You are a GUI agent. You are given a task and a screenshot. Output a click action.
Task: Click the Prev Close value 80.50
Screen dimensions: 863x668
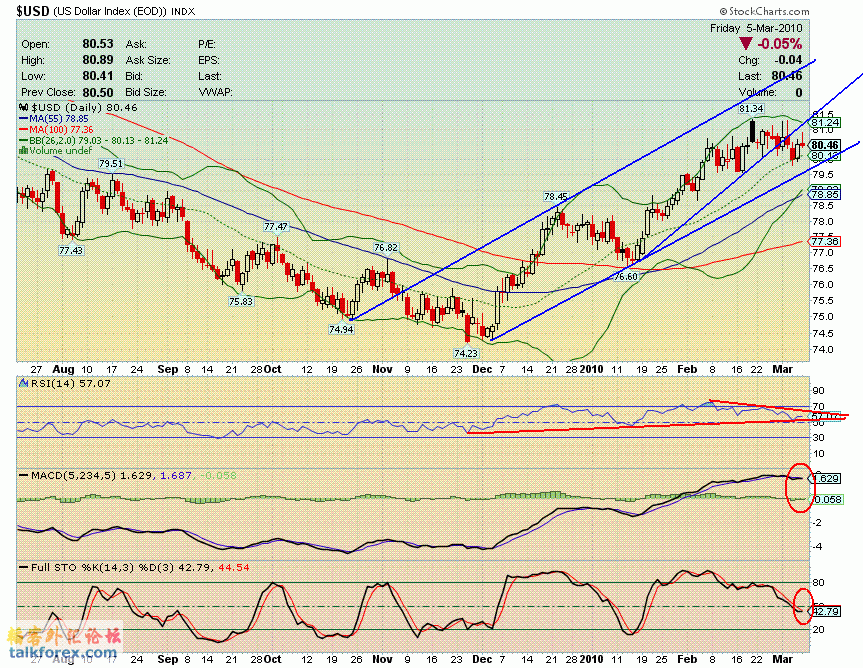tap(98, 92)
